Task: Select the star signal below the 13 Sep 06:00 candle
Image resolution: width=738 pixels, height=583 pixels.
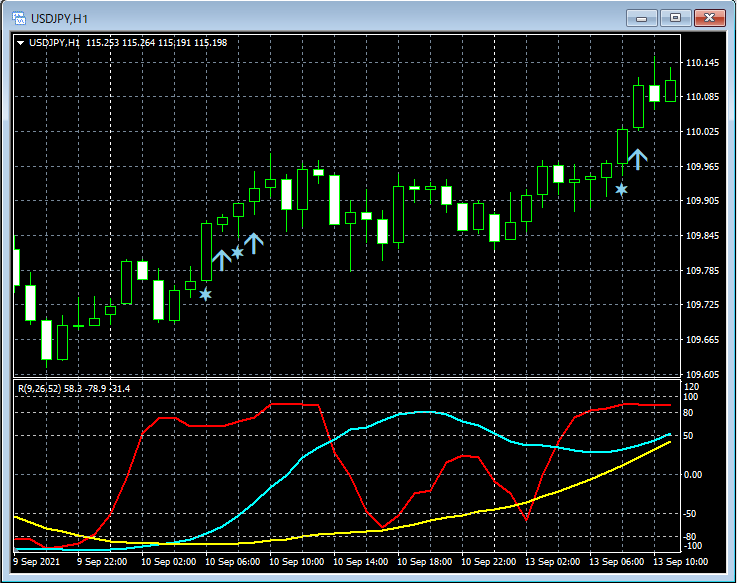Action: [x=621, y=190]
